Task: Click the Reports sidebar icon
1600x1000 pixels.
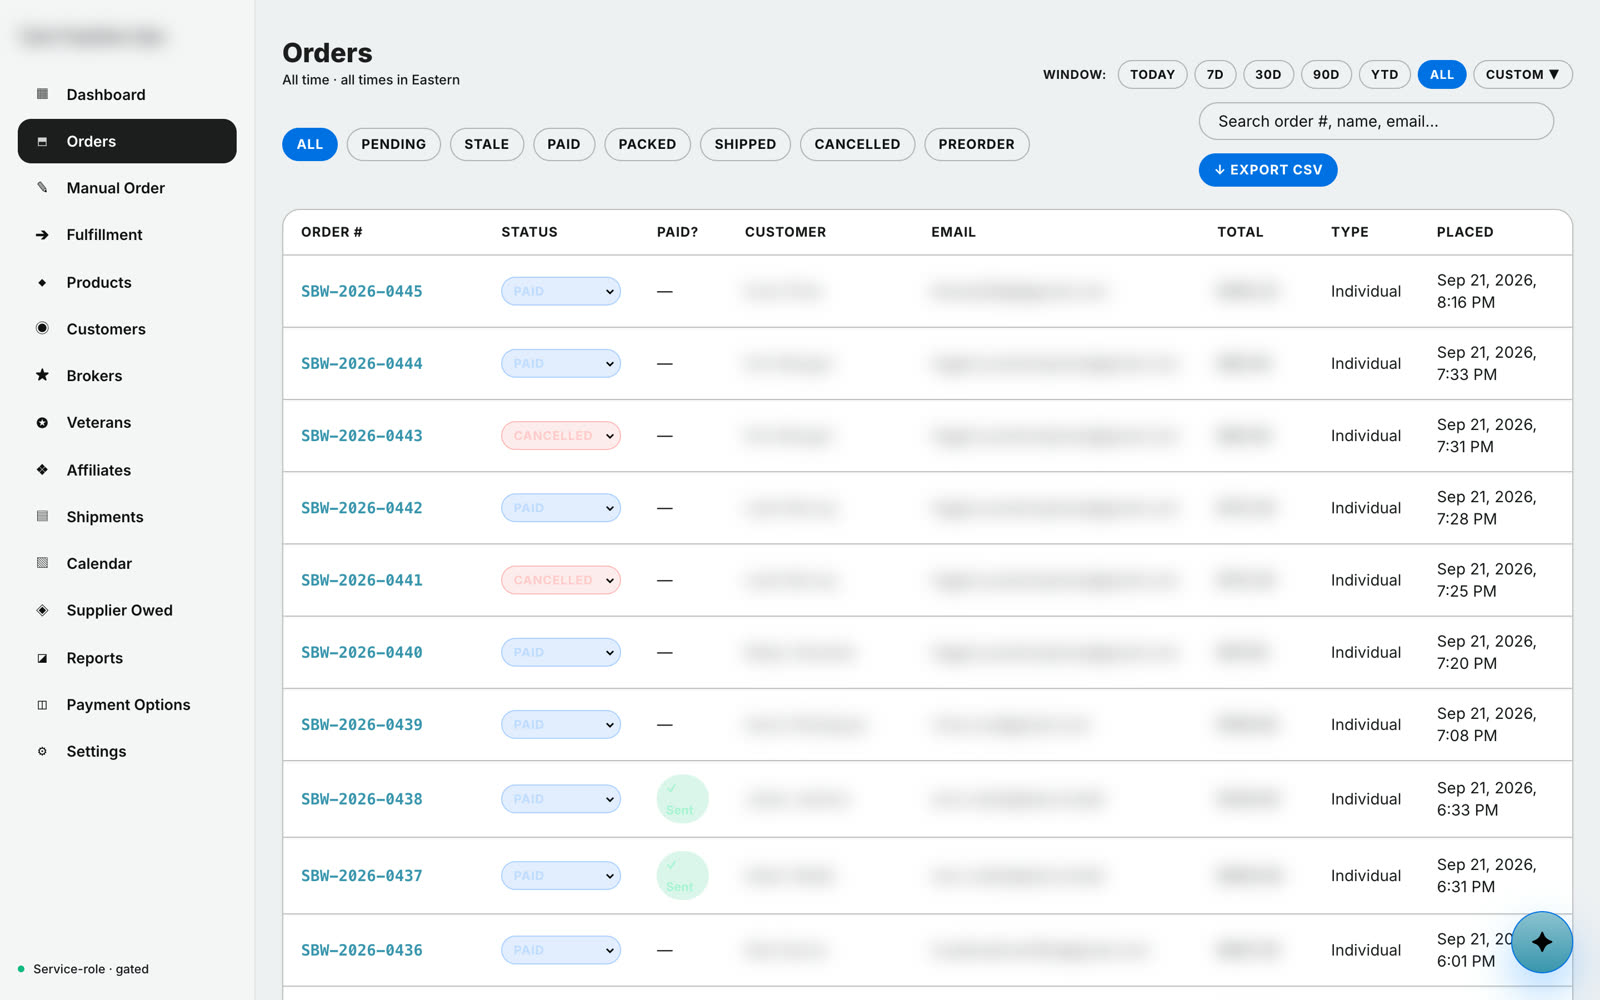Action: [42, 658]
